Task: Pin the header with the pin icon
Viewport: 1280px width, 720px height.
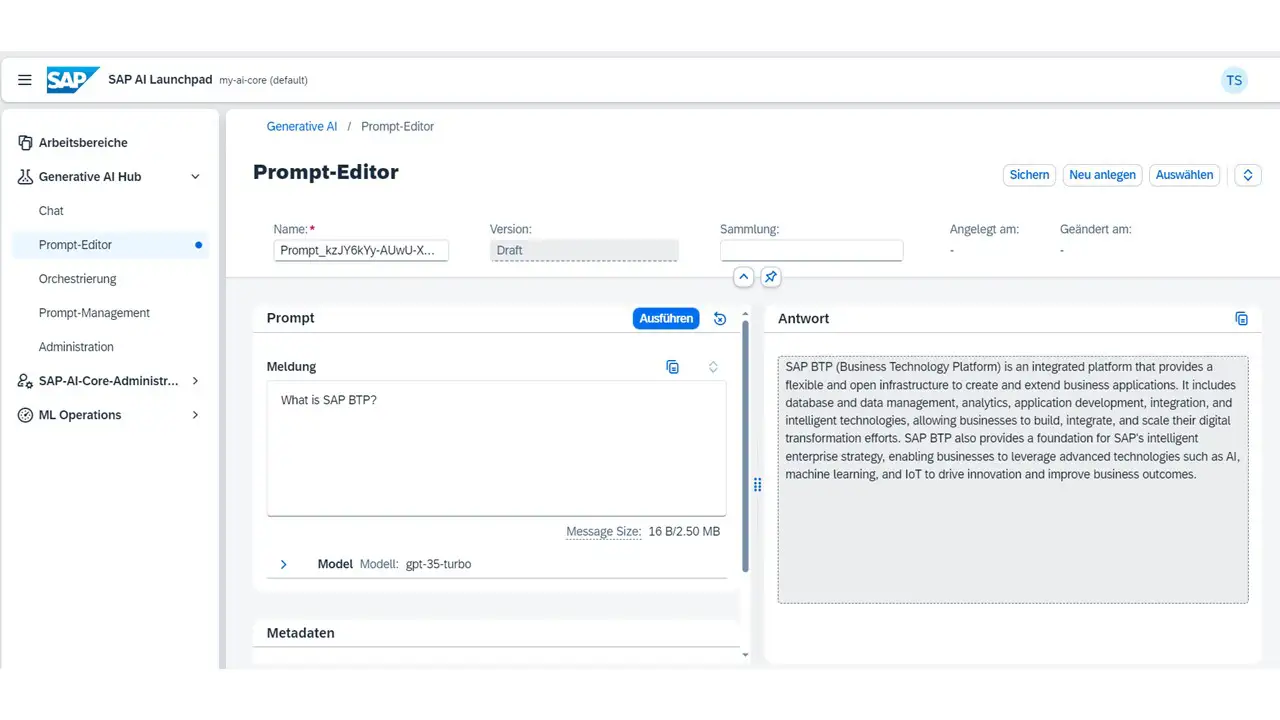Action: (x=770, y=277)
